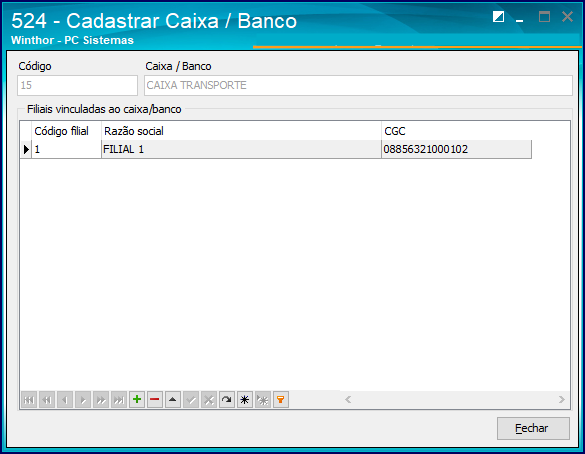This screenshot has width=585, height=454.
Task: Go to bookmark with gray asterisk icon
Action: click(x=263, y=400)
